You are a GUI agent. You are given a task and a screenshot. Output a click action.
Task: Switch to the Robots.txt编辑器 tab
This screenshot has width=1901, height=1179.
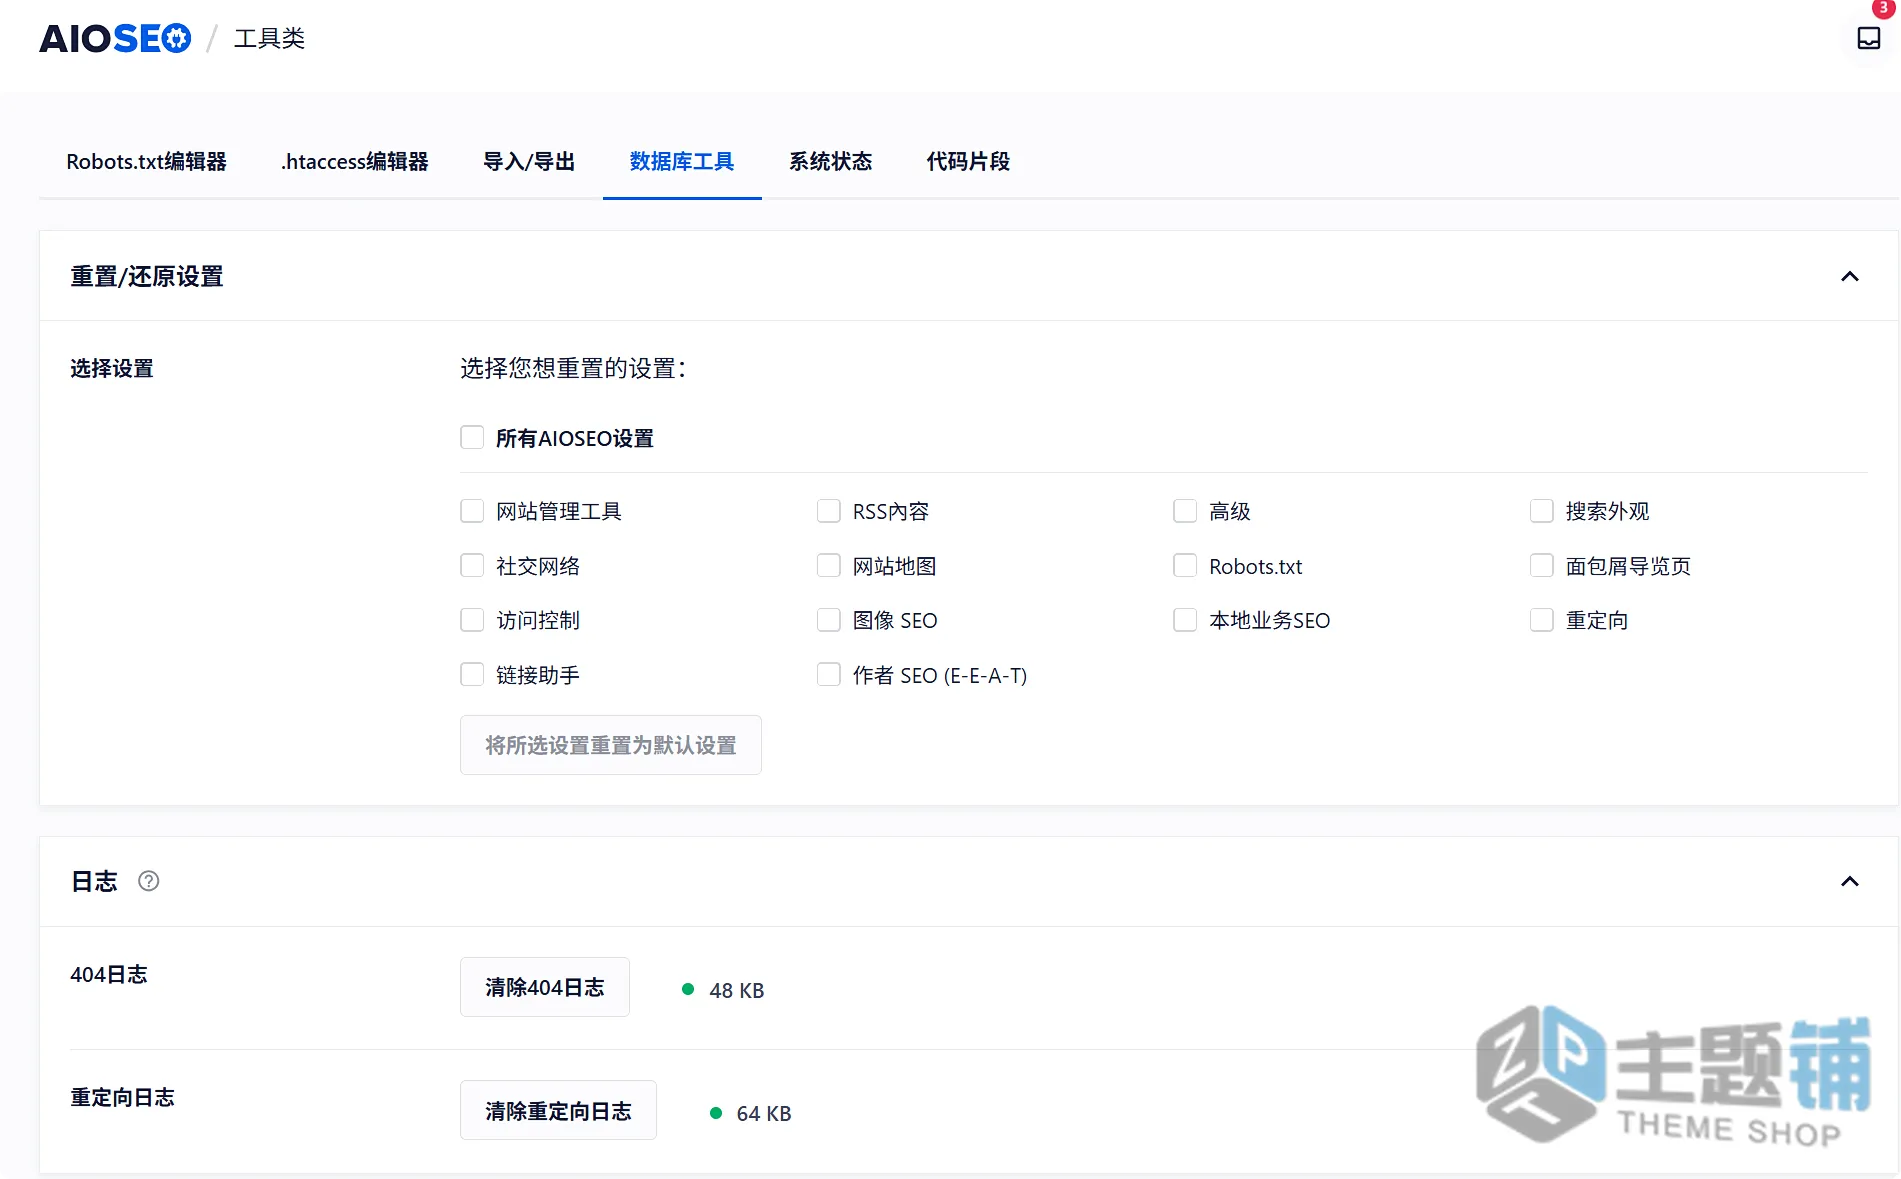[146, 161]
